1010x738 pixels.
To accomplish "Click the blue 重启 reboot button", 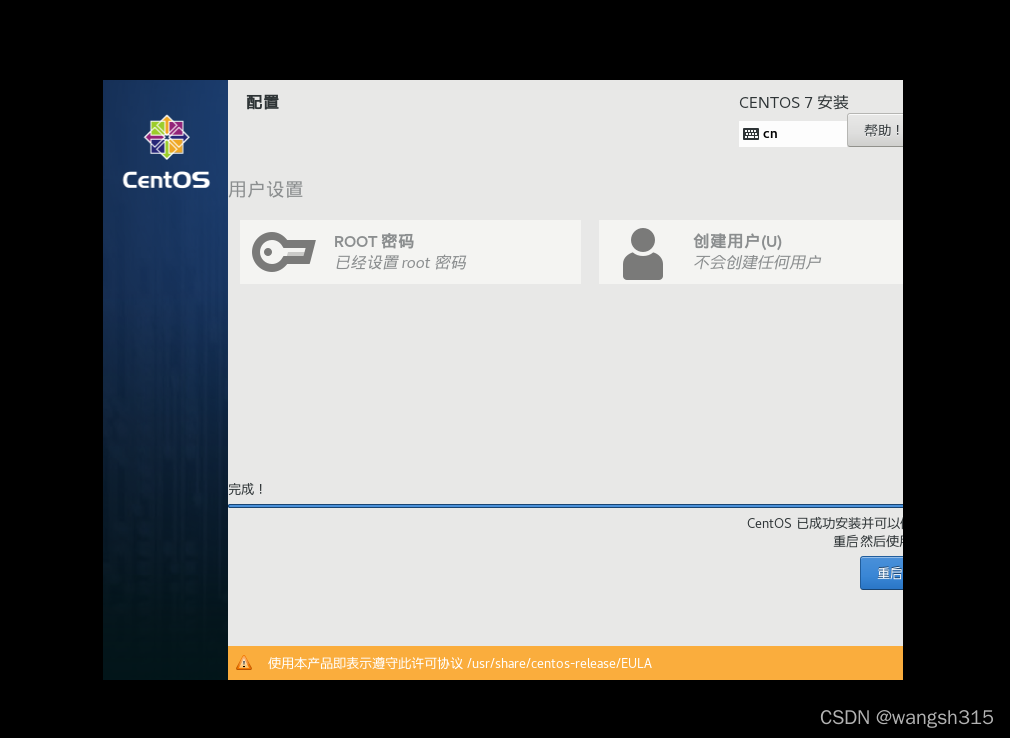I will point(881,573).
